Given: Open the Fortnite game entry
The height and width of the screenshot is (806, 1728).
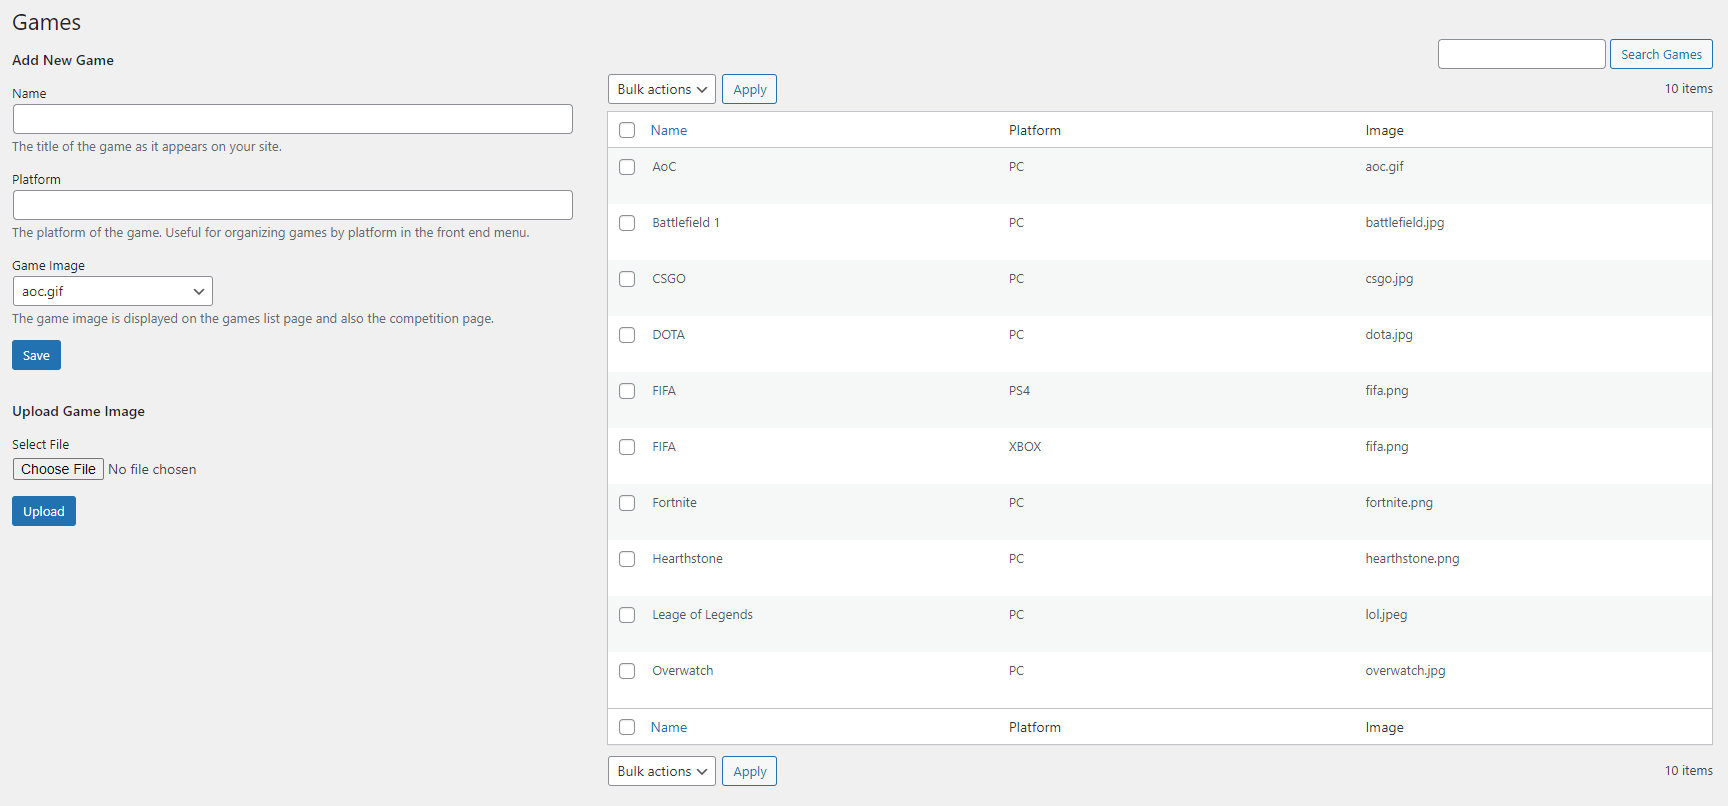Looking at the screenshot, I should (x=675, y=503).
